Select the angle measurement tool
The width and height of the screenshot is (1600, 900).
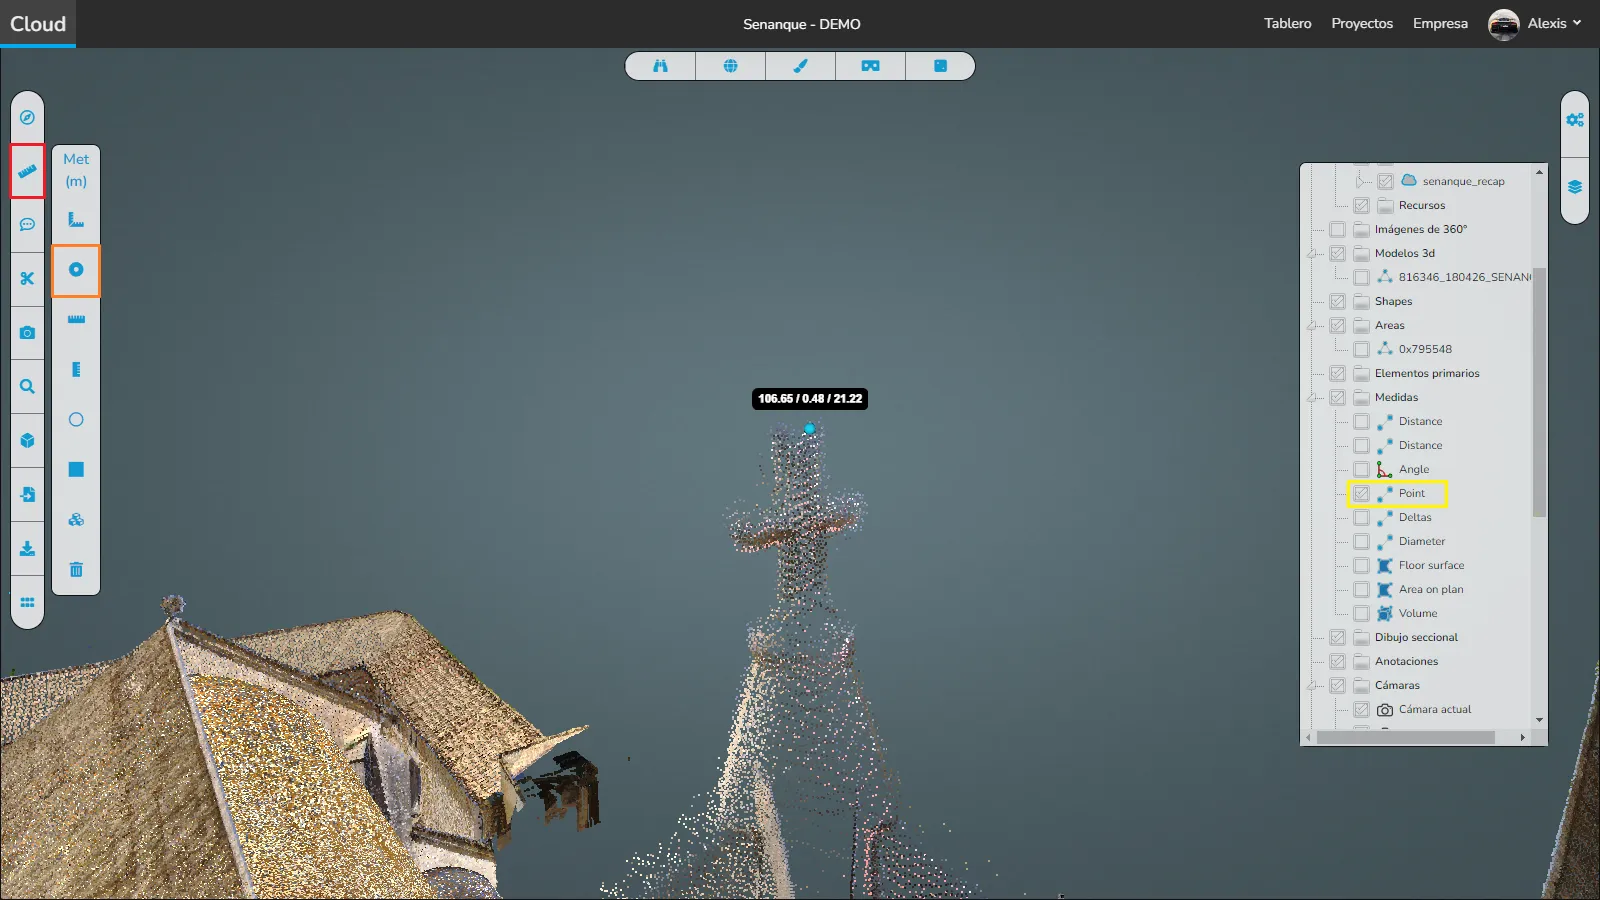pyautogui.click(x=76, y=220)
